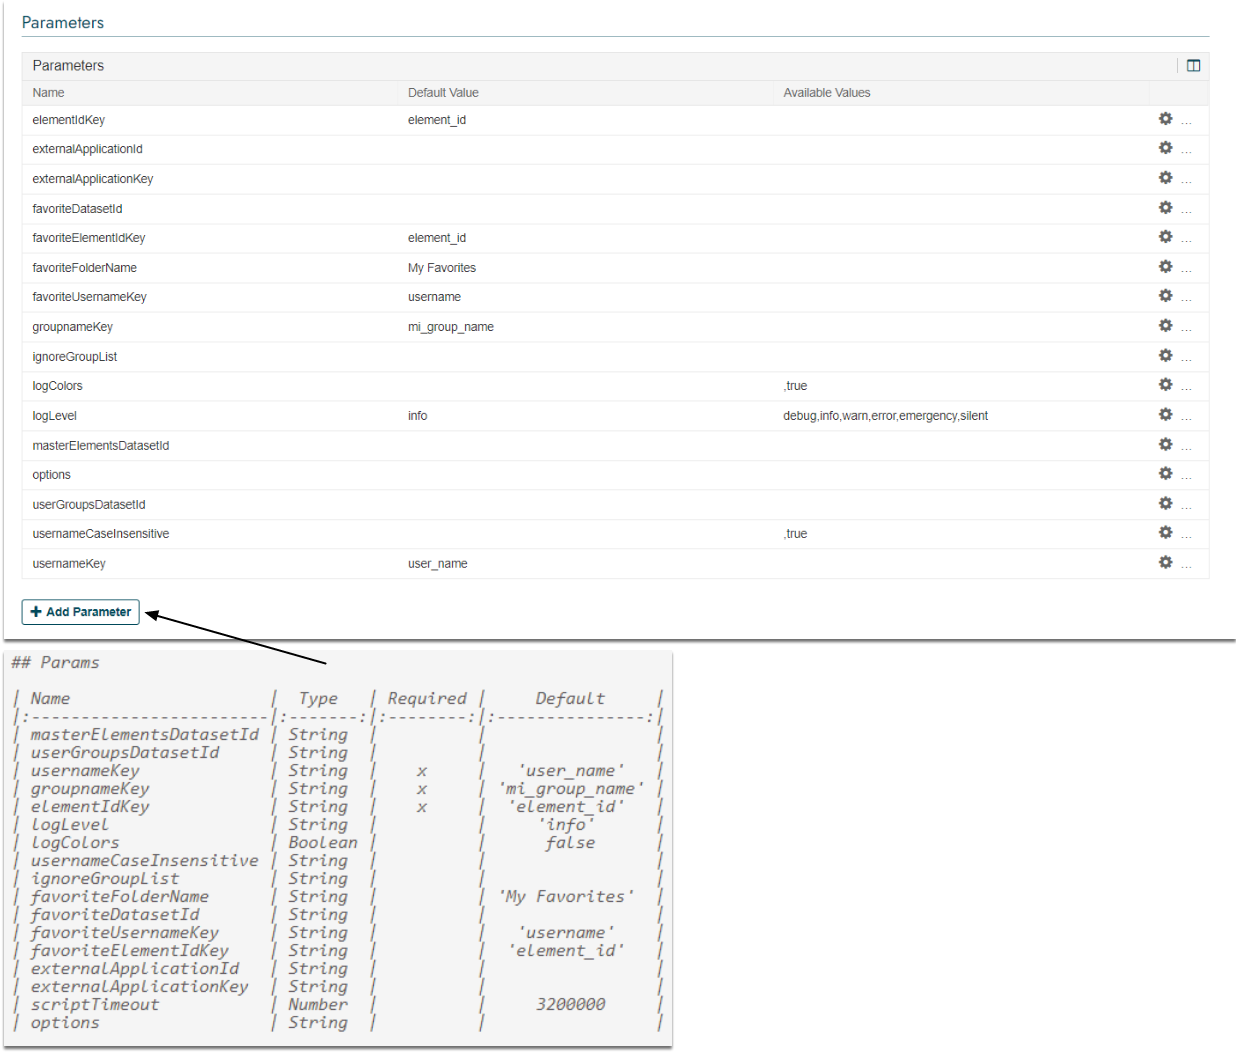Click the 'user_name' default value cell

click(437, 564)
